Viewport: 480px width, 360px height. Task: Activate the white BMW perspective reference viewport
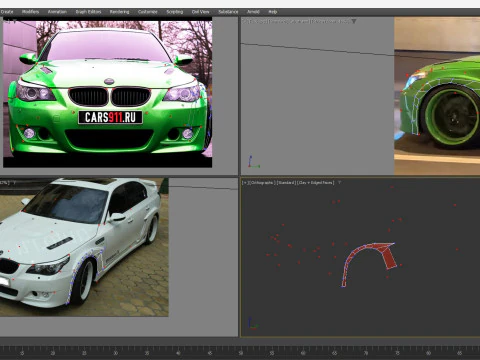point(84,247)
